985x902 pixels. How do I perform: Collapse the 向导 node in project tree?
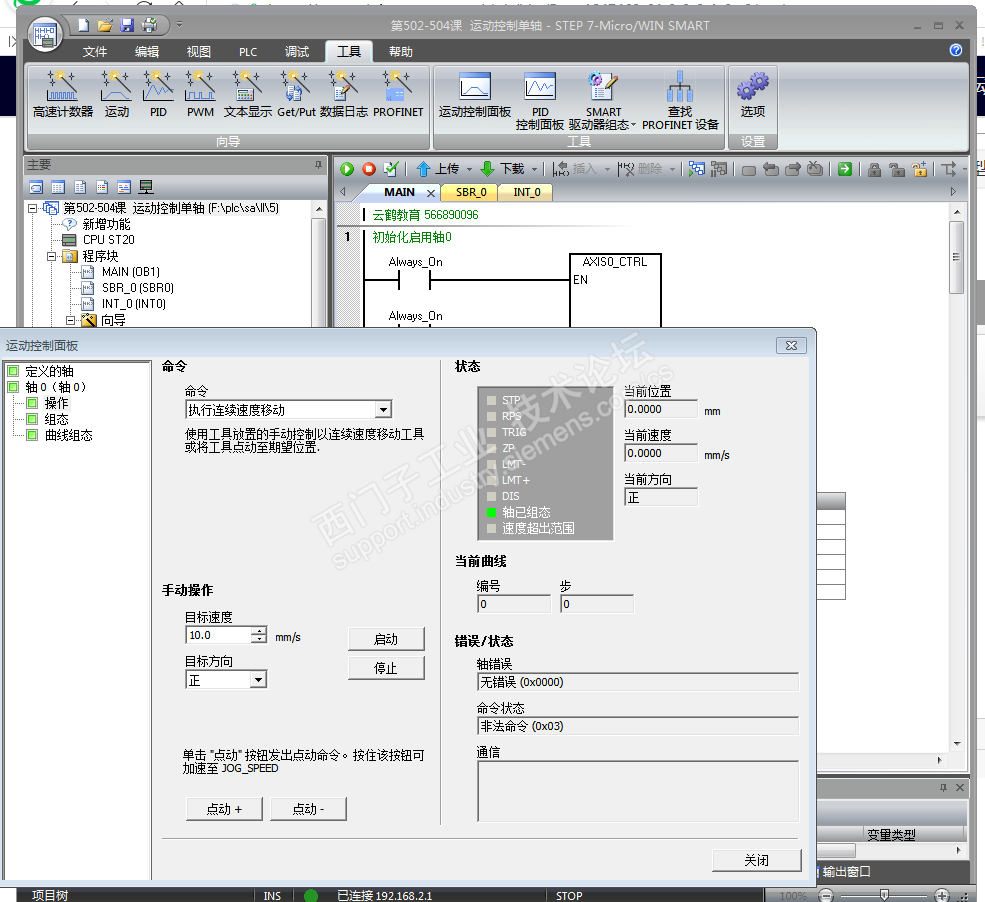(70, 320)
